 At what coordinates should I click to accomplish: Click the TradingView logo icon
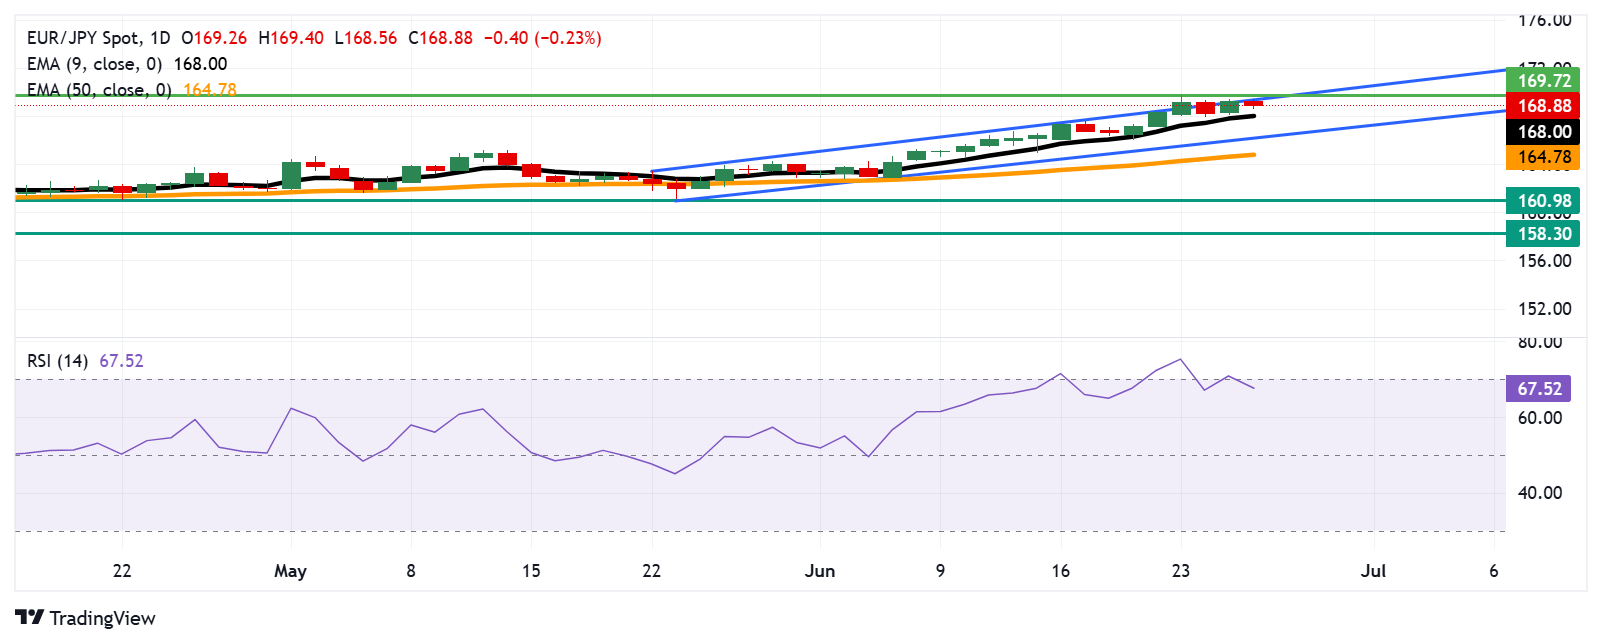(30, 618)
